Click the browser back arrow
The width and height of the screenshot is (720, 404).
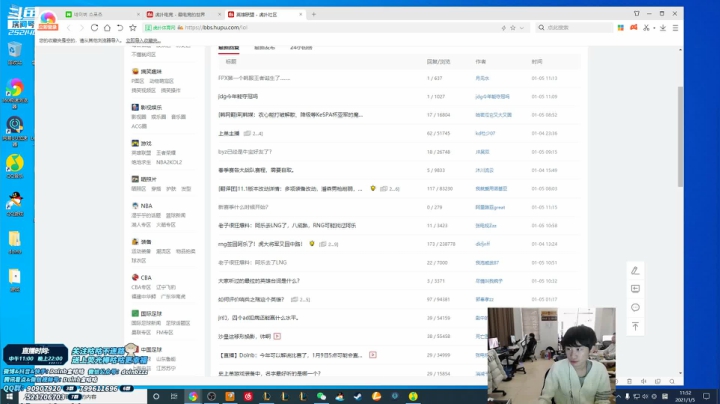pos(69,28)
